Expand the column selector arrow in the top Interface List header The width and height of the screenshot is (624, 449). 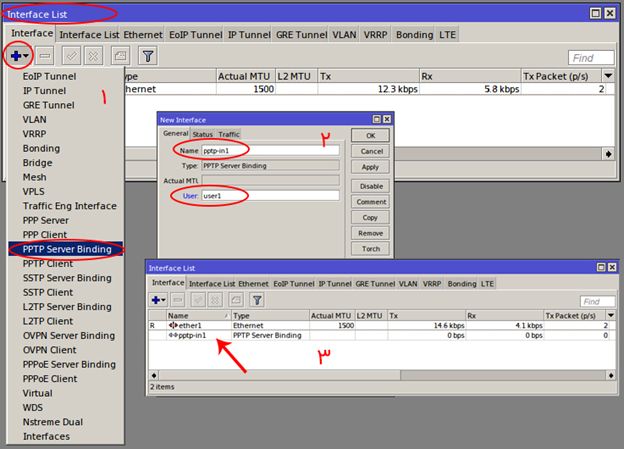click(607, 76)
